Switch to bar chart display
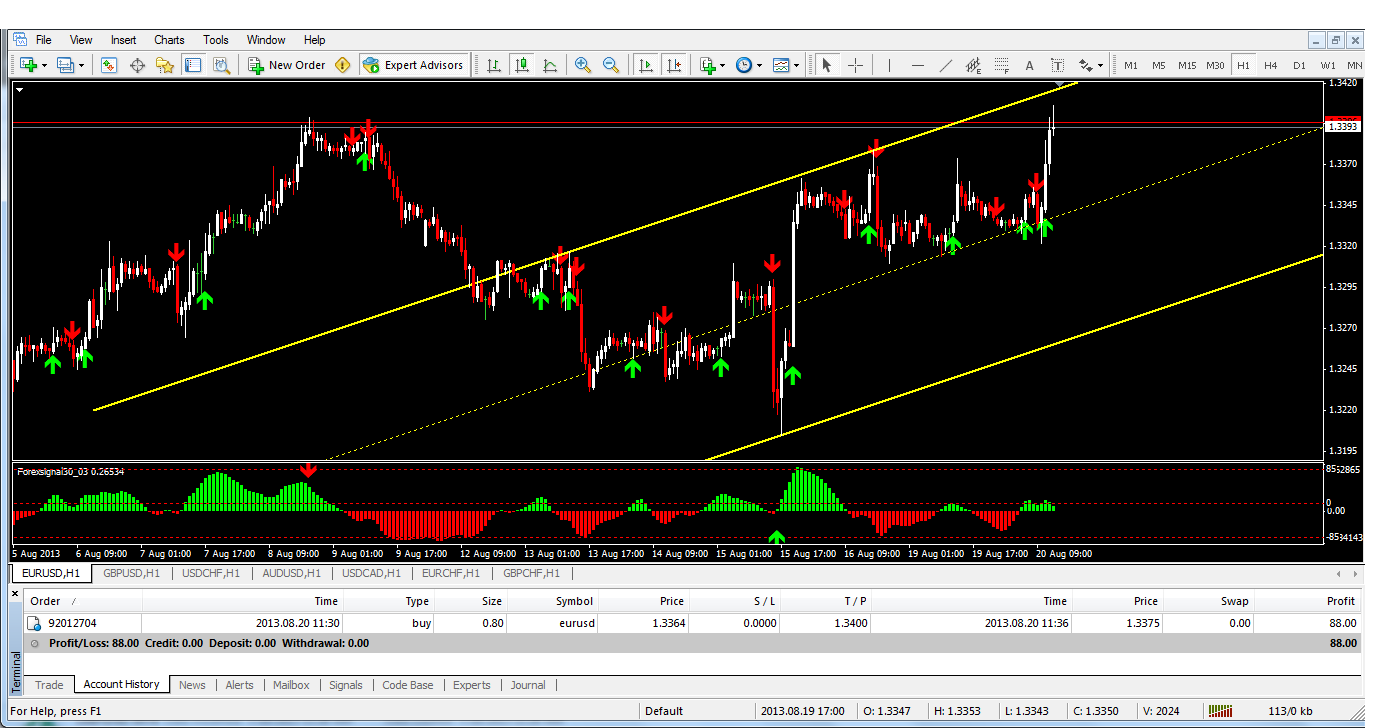Viewport: 1373px width, 728px height. click(493, 65)
